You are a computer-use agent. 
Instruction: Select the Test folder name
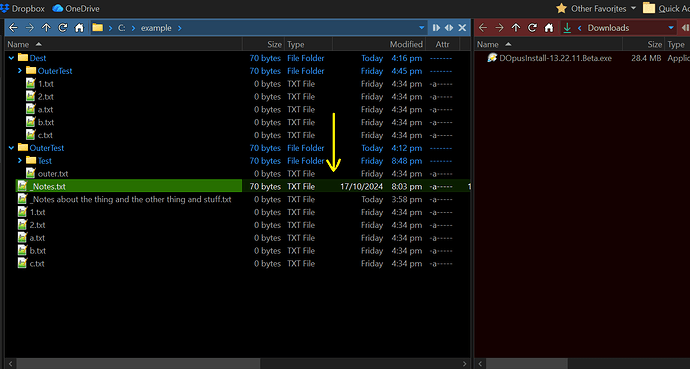tap(44, 161)
